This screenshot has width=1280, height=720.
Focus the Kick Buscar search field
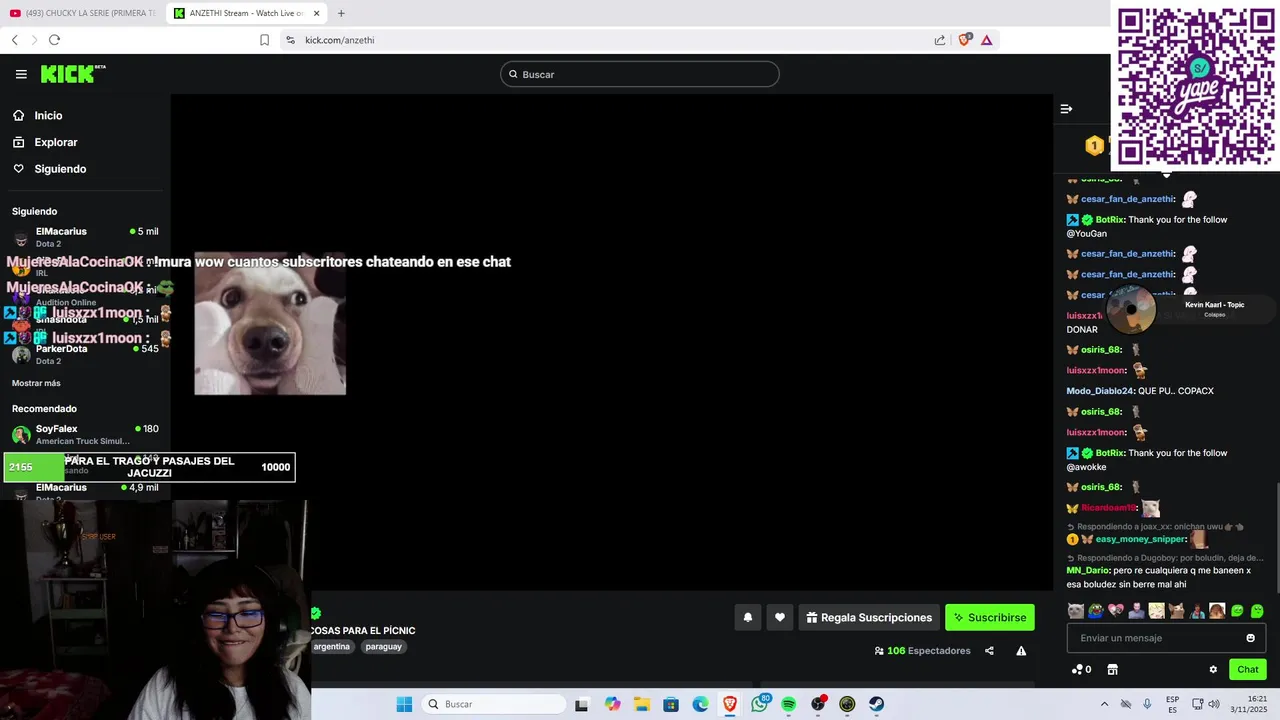[640, 74]
